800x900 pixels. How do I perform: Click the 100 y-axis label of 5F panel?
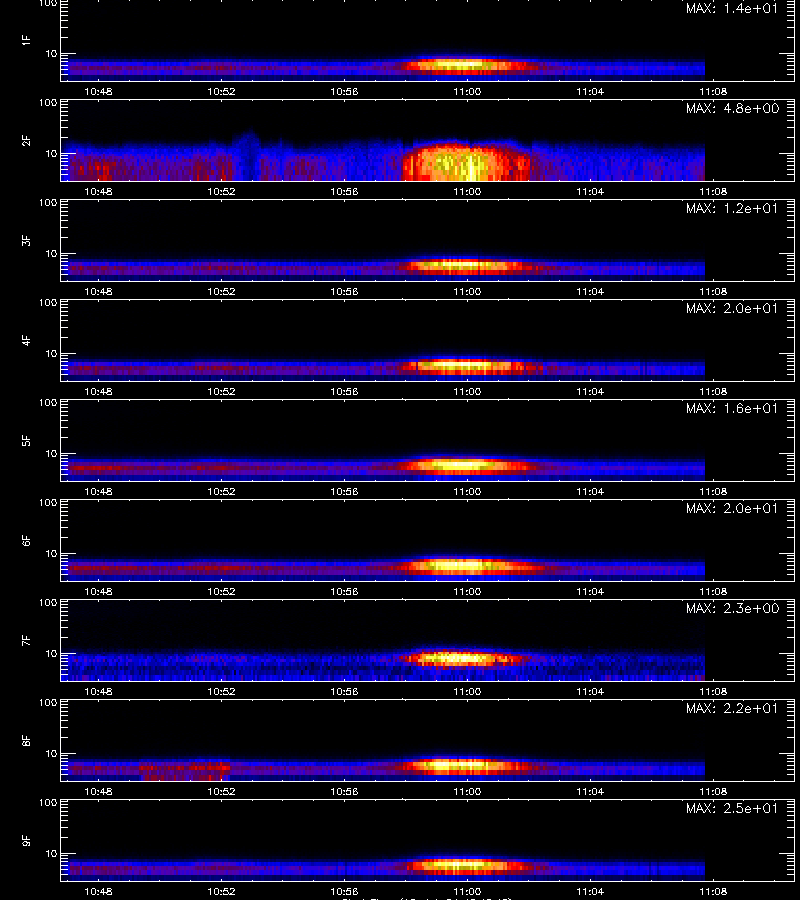(x=48, y=403)
